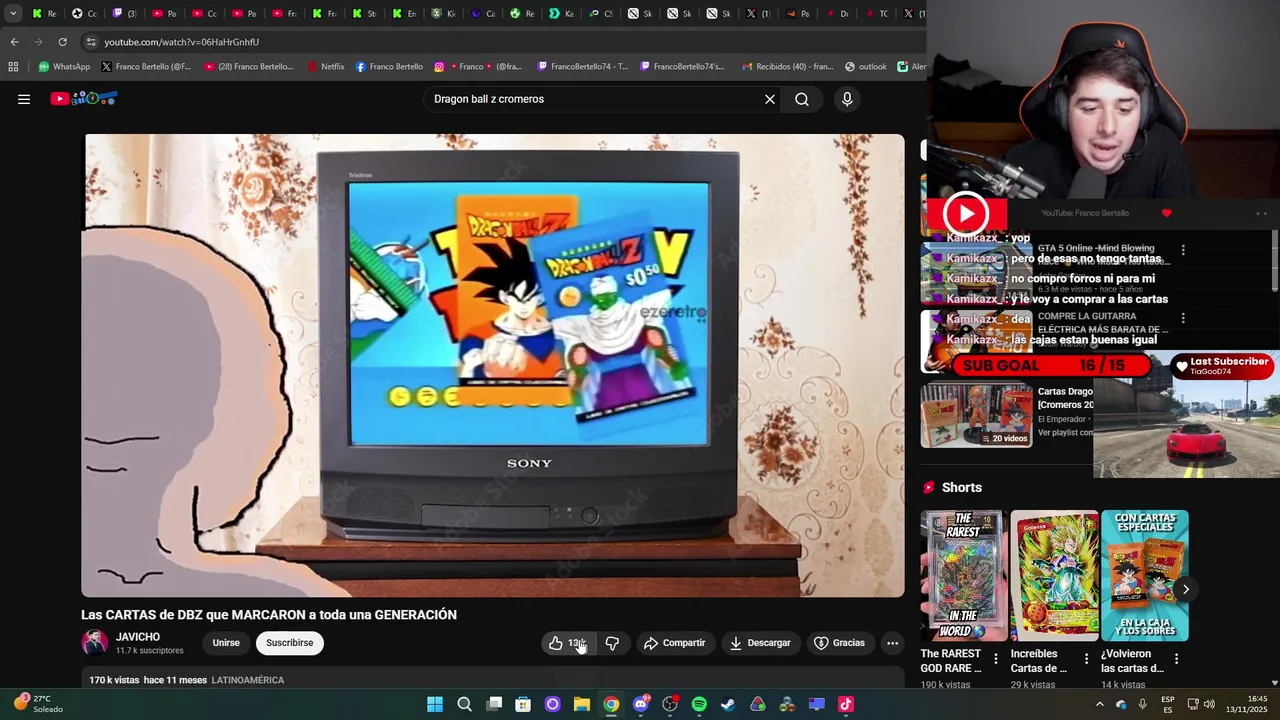Click the Gracias button

tap(839, 643)
